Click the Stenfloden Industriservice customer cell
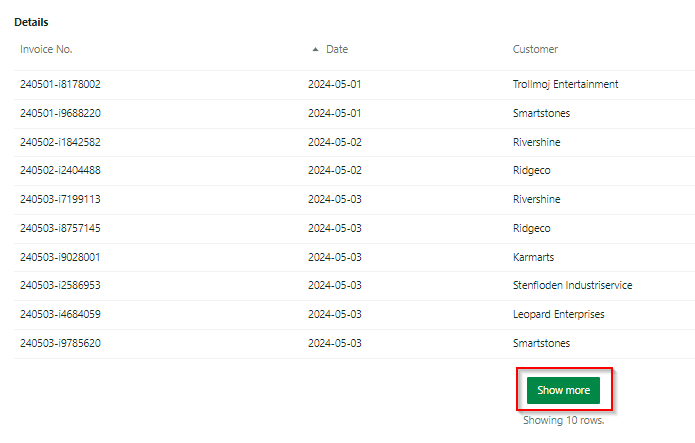The height and width of the screenshot is (443, 695). coord(573,285)
